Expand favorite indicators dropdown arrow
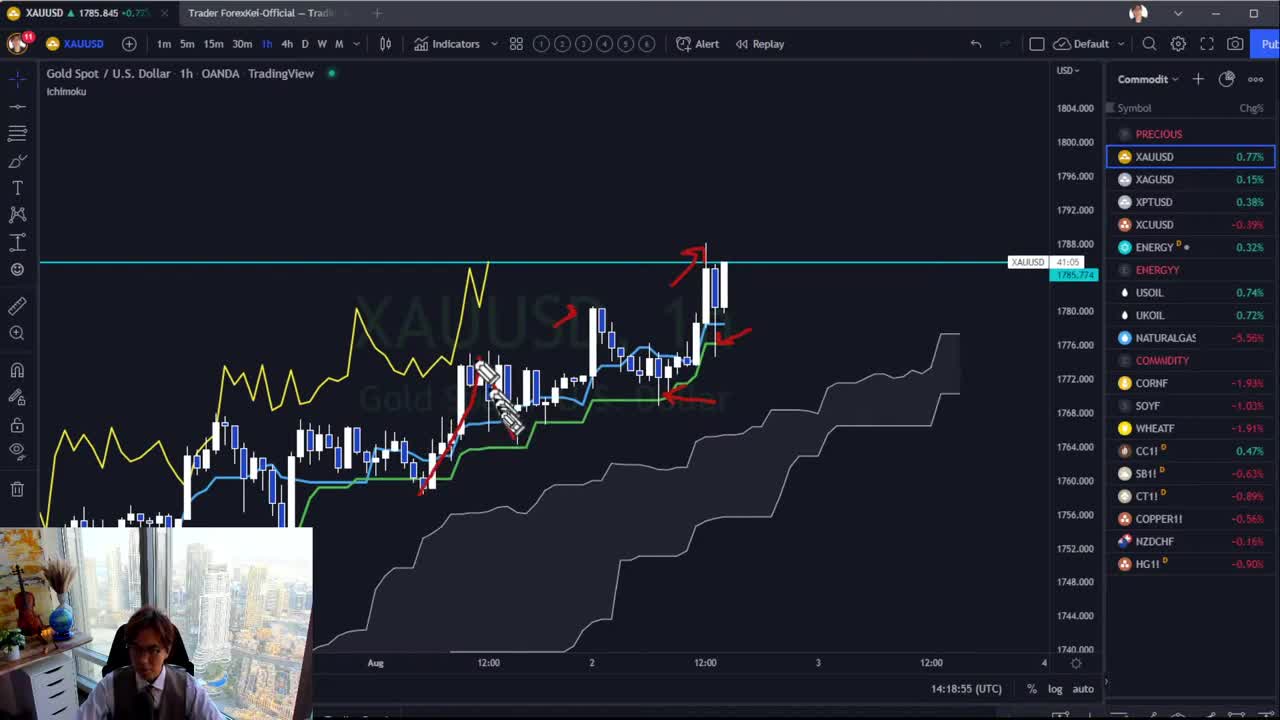The height and width of the screenshot is (720, 1280). pyautogui.click(x=494, y=44)
